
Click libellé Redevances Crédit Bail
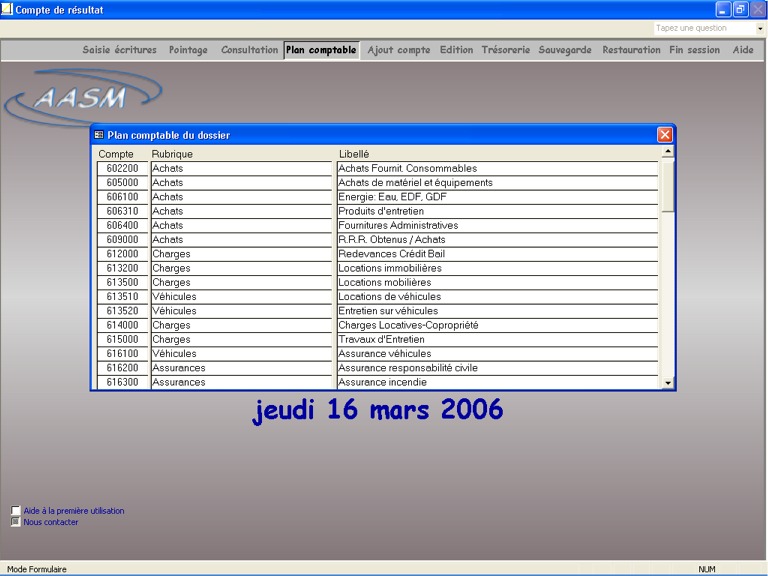coord(498,254)
